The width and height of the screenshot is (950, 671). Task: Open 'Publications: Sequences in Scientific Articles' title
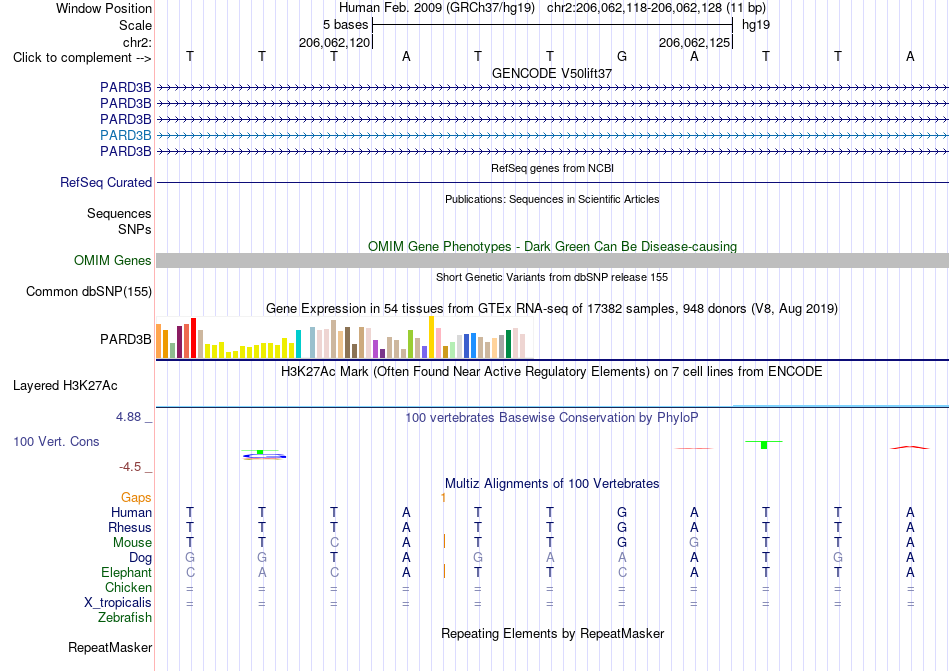point(552,199)
